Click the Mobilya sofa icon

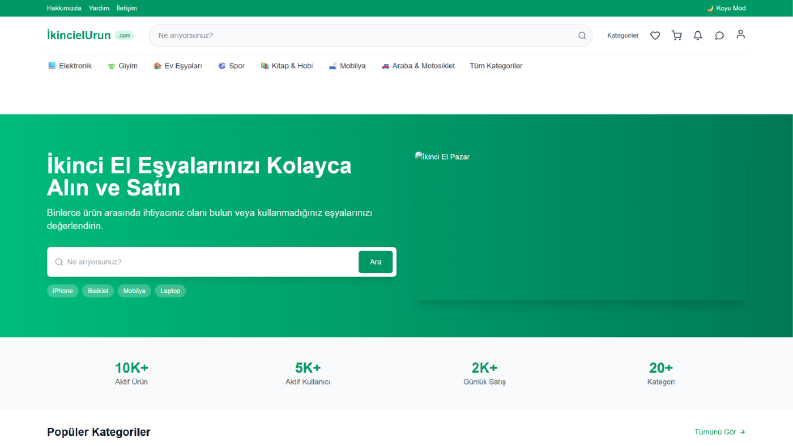(332, 66)
